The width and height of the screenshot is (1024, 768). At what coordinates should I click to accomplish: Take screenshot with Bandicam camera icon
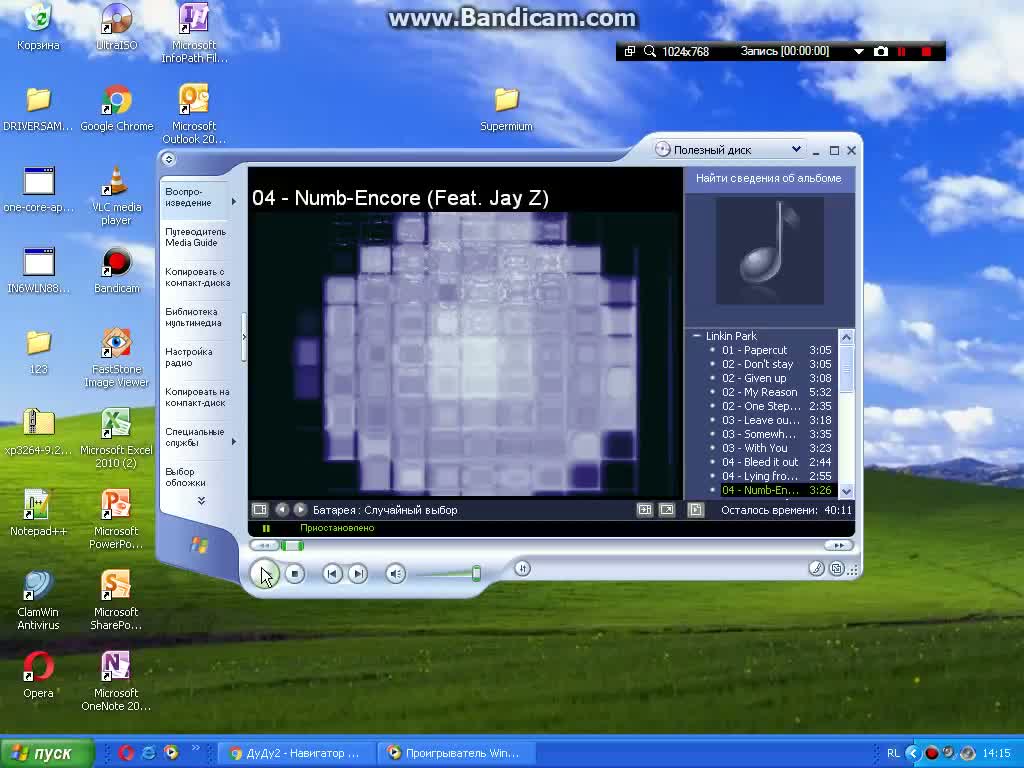tap(881, 51)
